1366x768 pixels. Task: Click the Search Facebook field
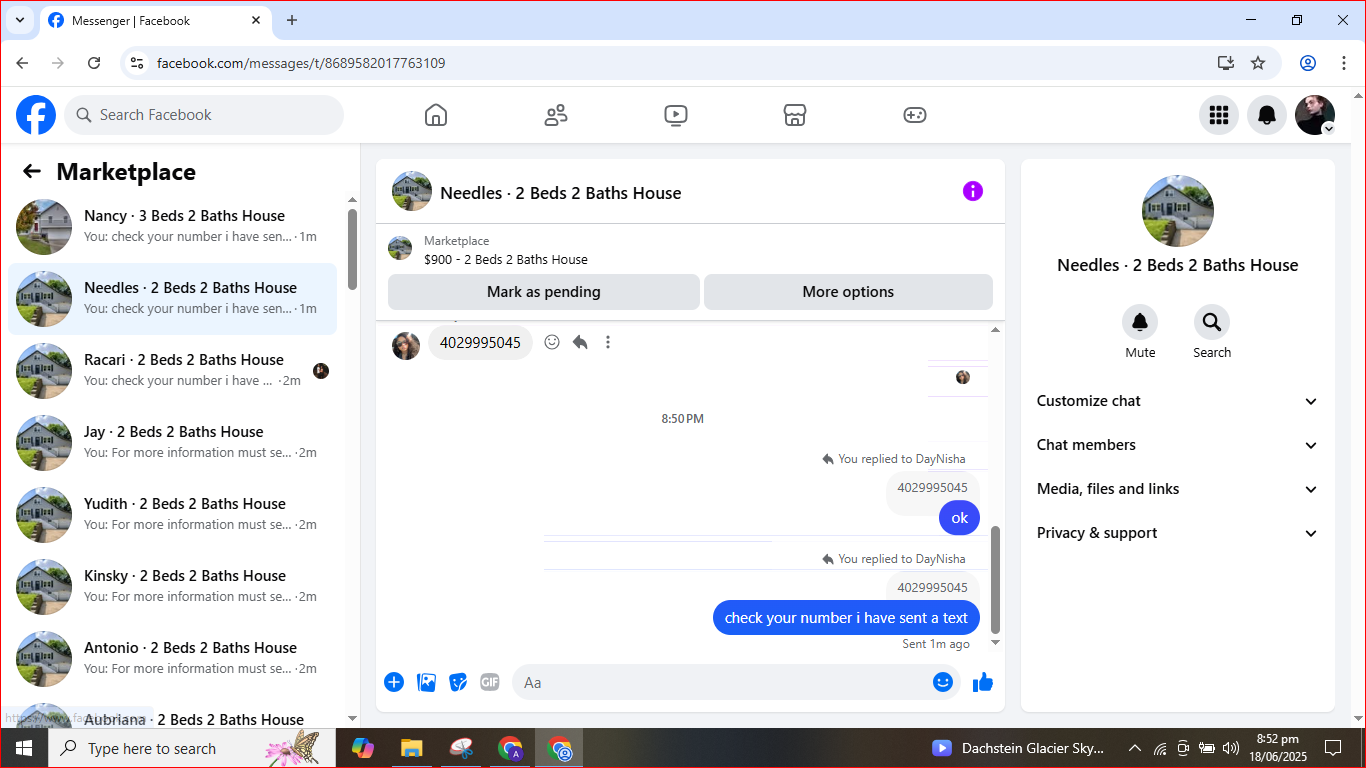click(204, 115)
